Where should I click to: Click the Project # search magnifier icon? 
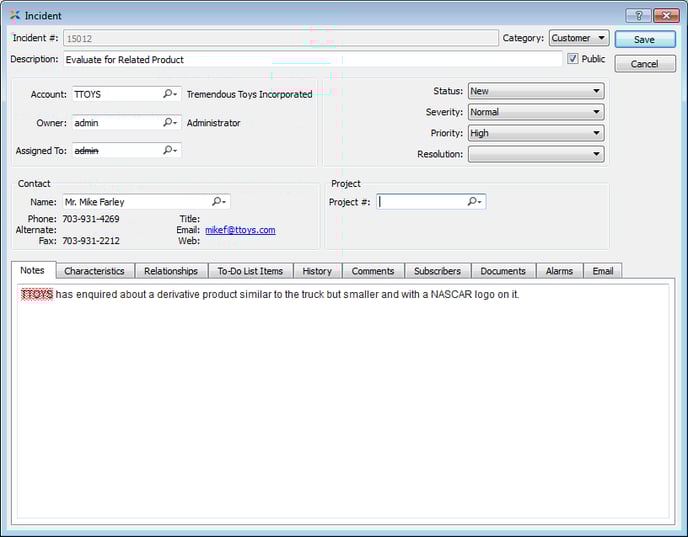point(474,201)
